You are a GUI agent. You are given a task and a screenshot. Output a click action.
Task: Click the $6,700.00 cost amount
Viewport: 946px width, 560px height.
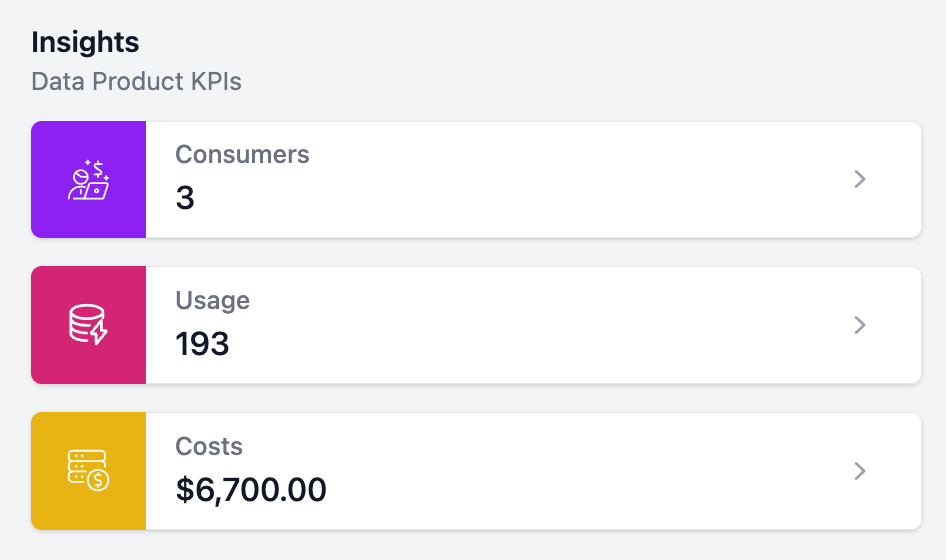[x=251, y=490]
